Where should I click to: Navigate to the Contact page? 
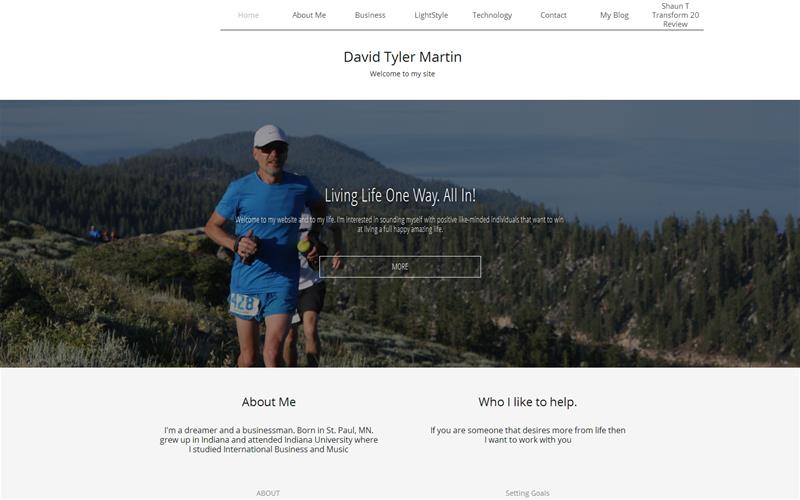(x=553, y=15)
